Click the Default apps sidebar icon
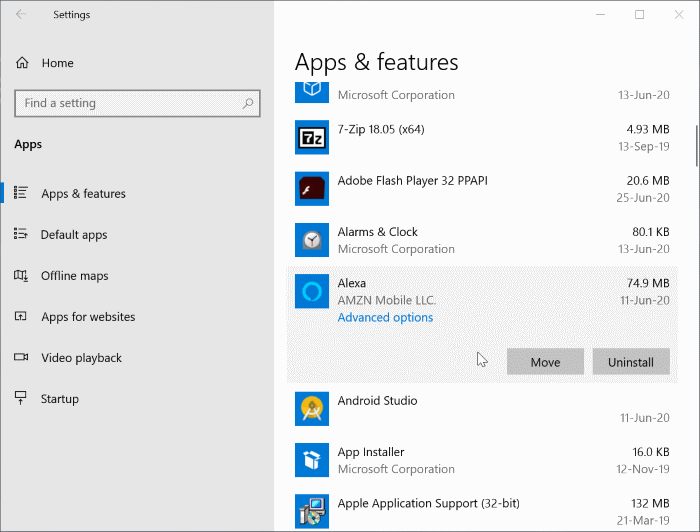700x532 pixels. [x=21, y=234]
